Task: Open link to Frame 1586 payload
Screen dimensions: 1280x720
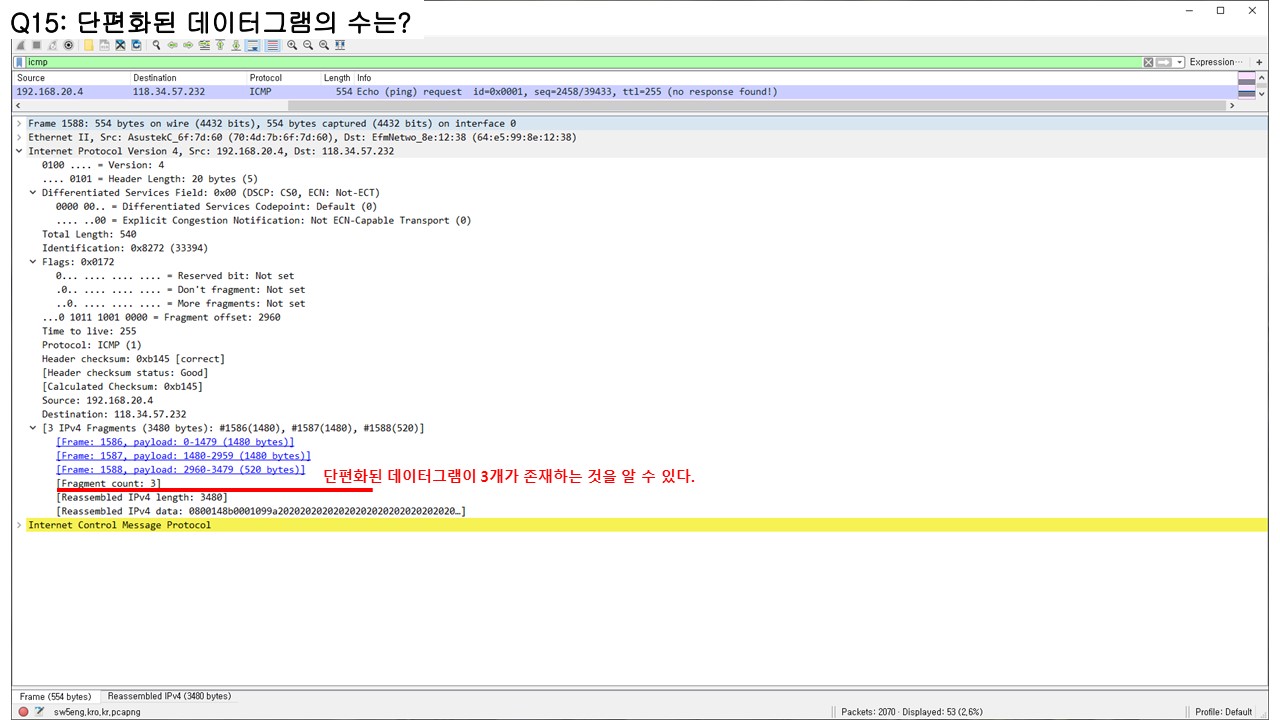Action: pos(176,442)
